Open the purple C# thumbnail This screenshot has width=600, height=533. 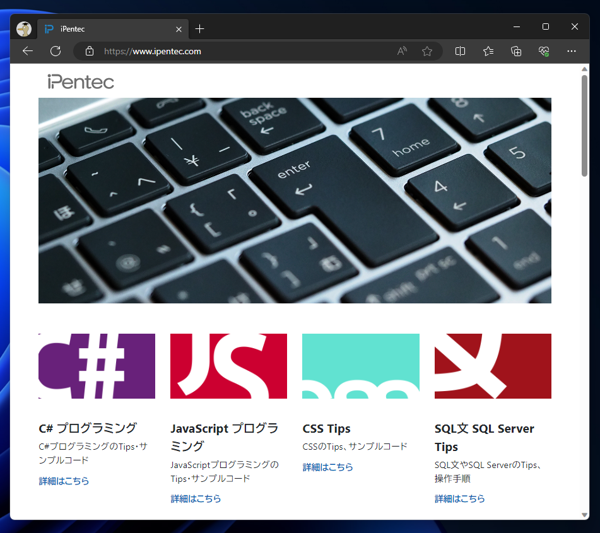click(97, 366)
